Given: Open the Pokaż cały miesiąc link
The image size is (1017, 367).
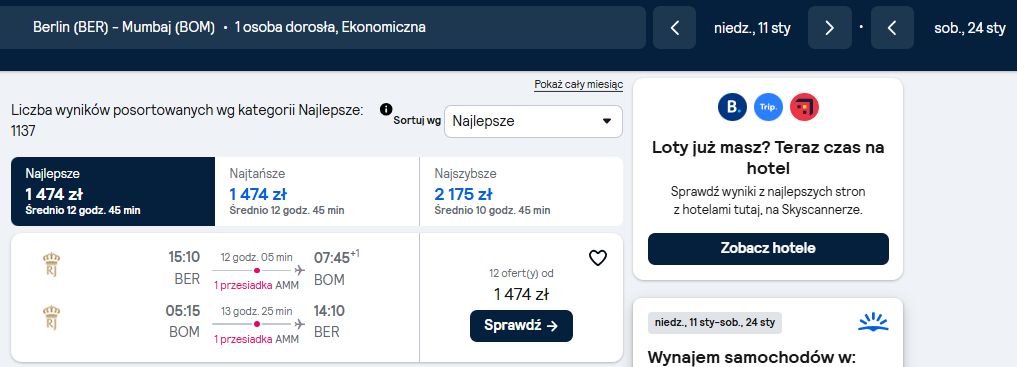Looking at the screenshot, I should click(x=579, y=85).
